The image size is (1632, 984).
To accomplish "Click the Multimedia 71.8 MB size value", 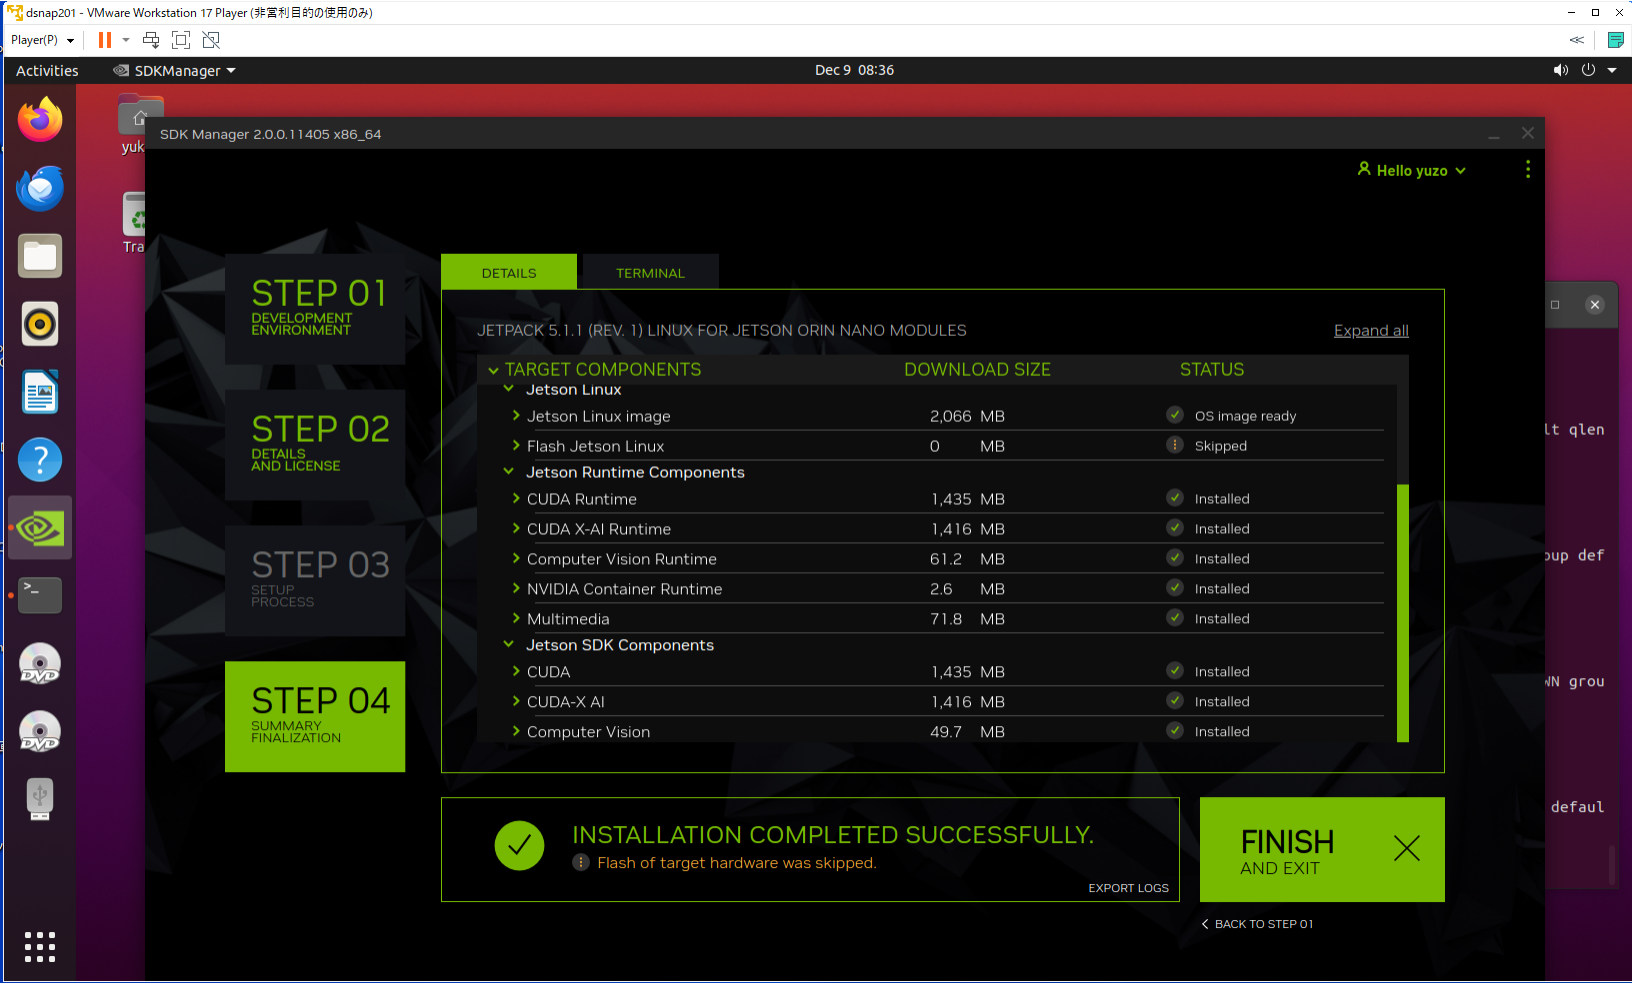I will (967, 618).
